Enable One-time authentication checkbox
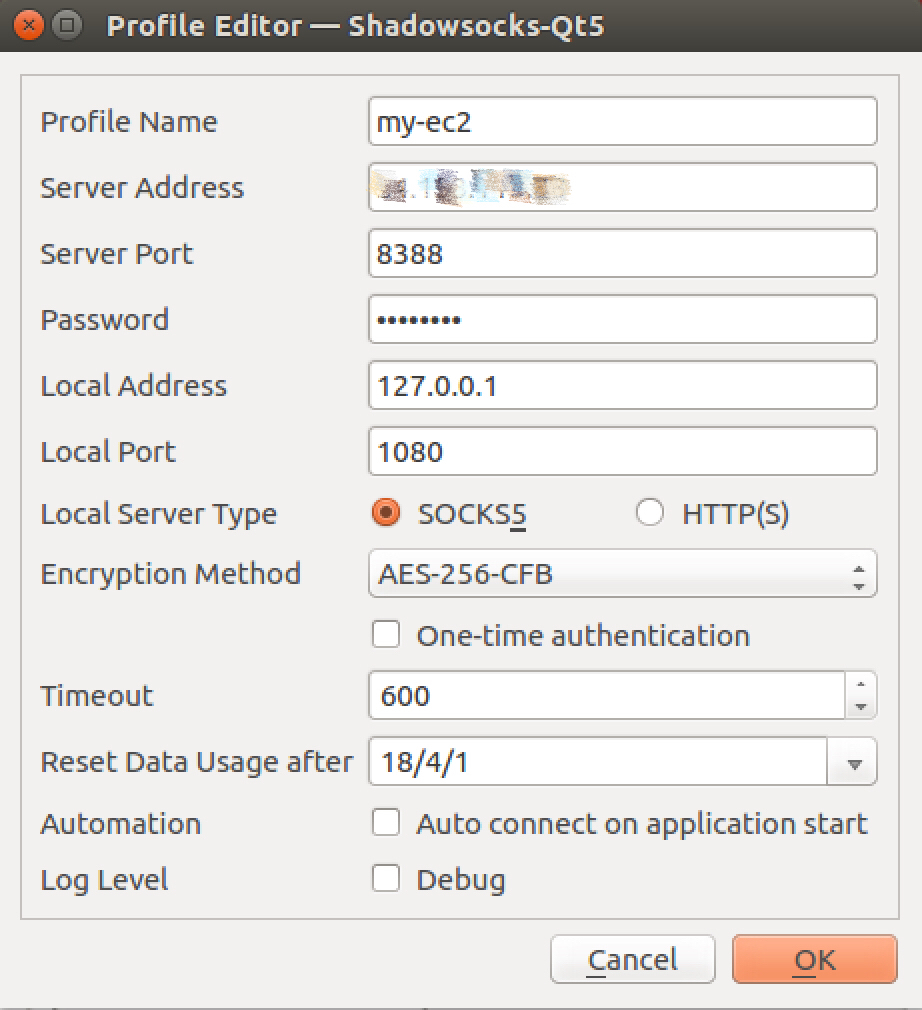 [386, 635]
